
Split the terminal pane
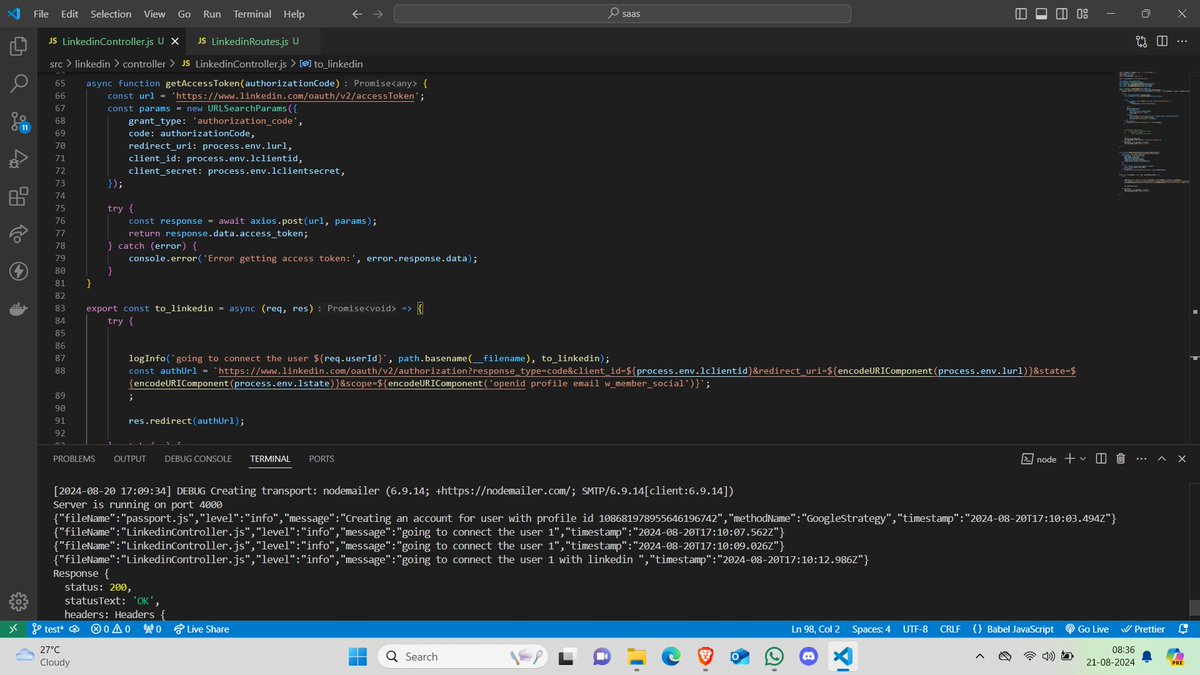click(x=1101, y=458)
